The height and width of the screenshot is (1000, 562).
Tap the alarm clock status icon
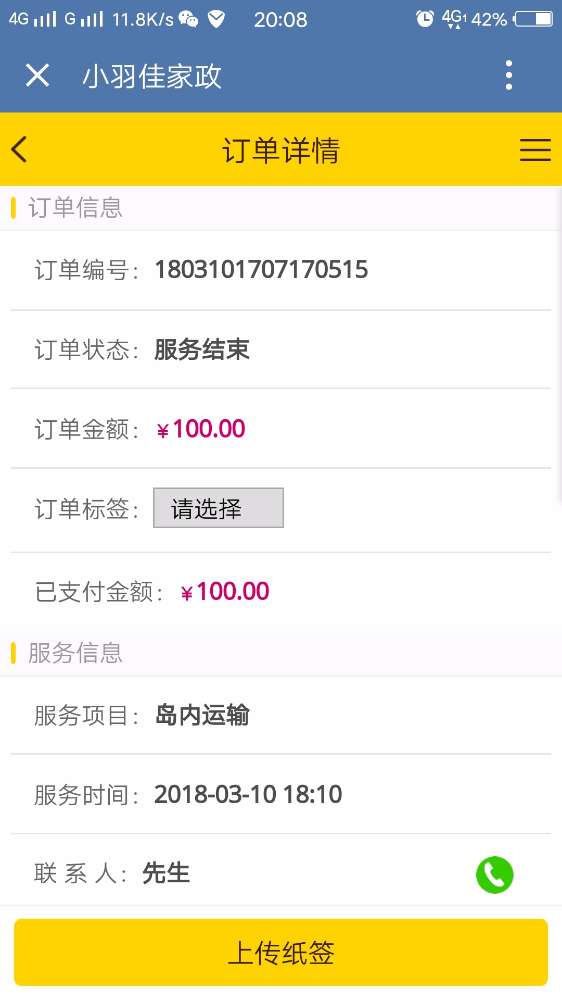(x=424, y=19)
